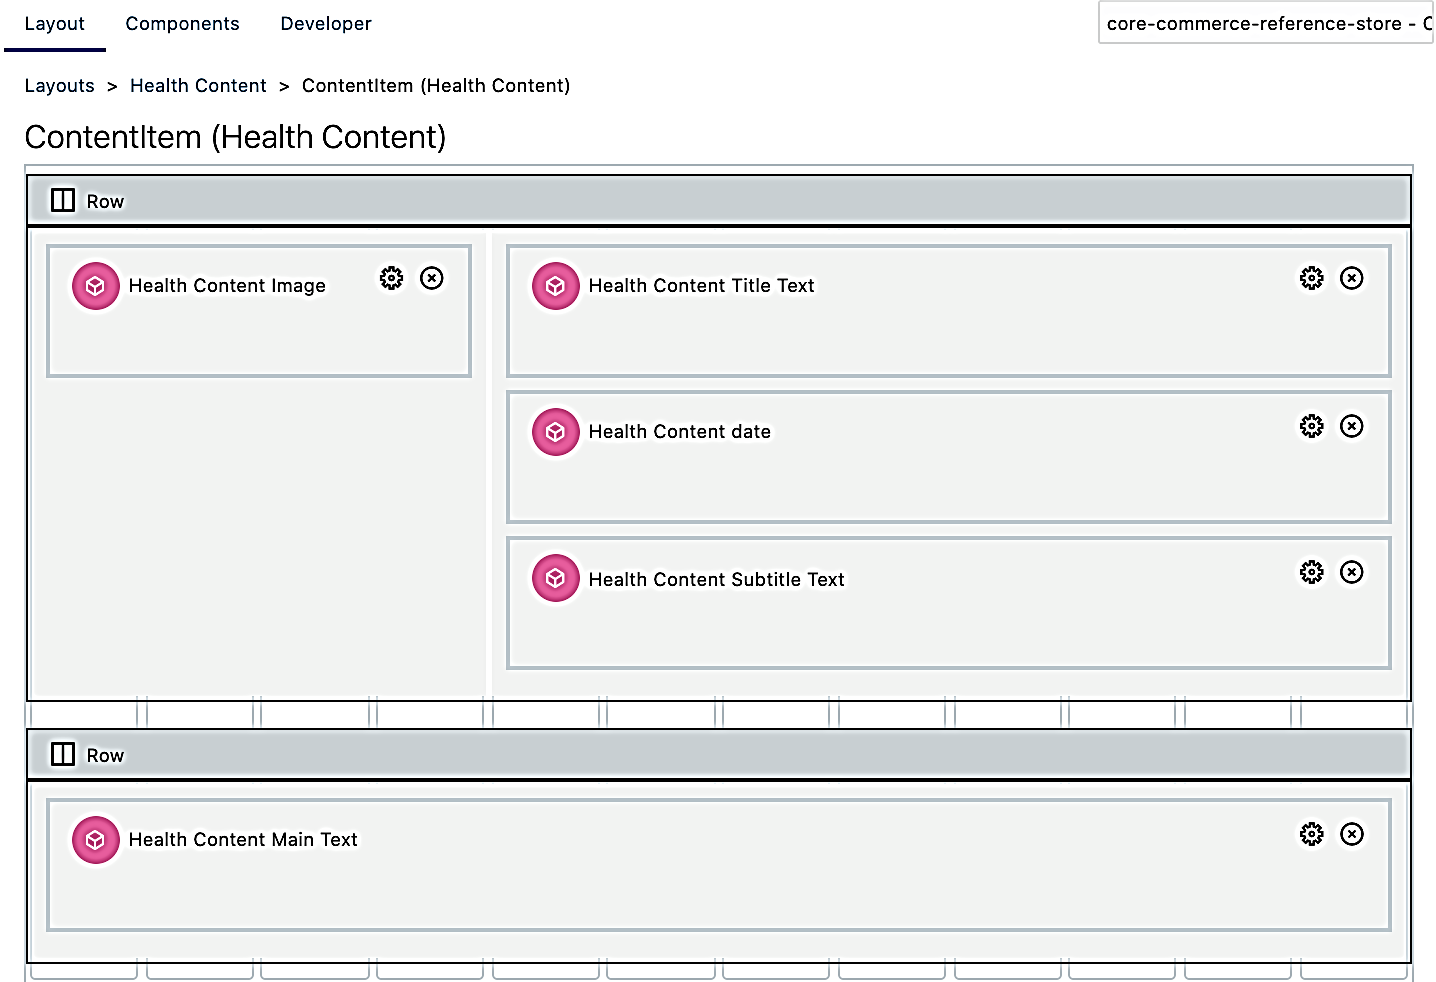1436x982 pixels.
Task: Click the first Row's column layout icon
Action: [63, 201]
